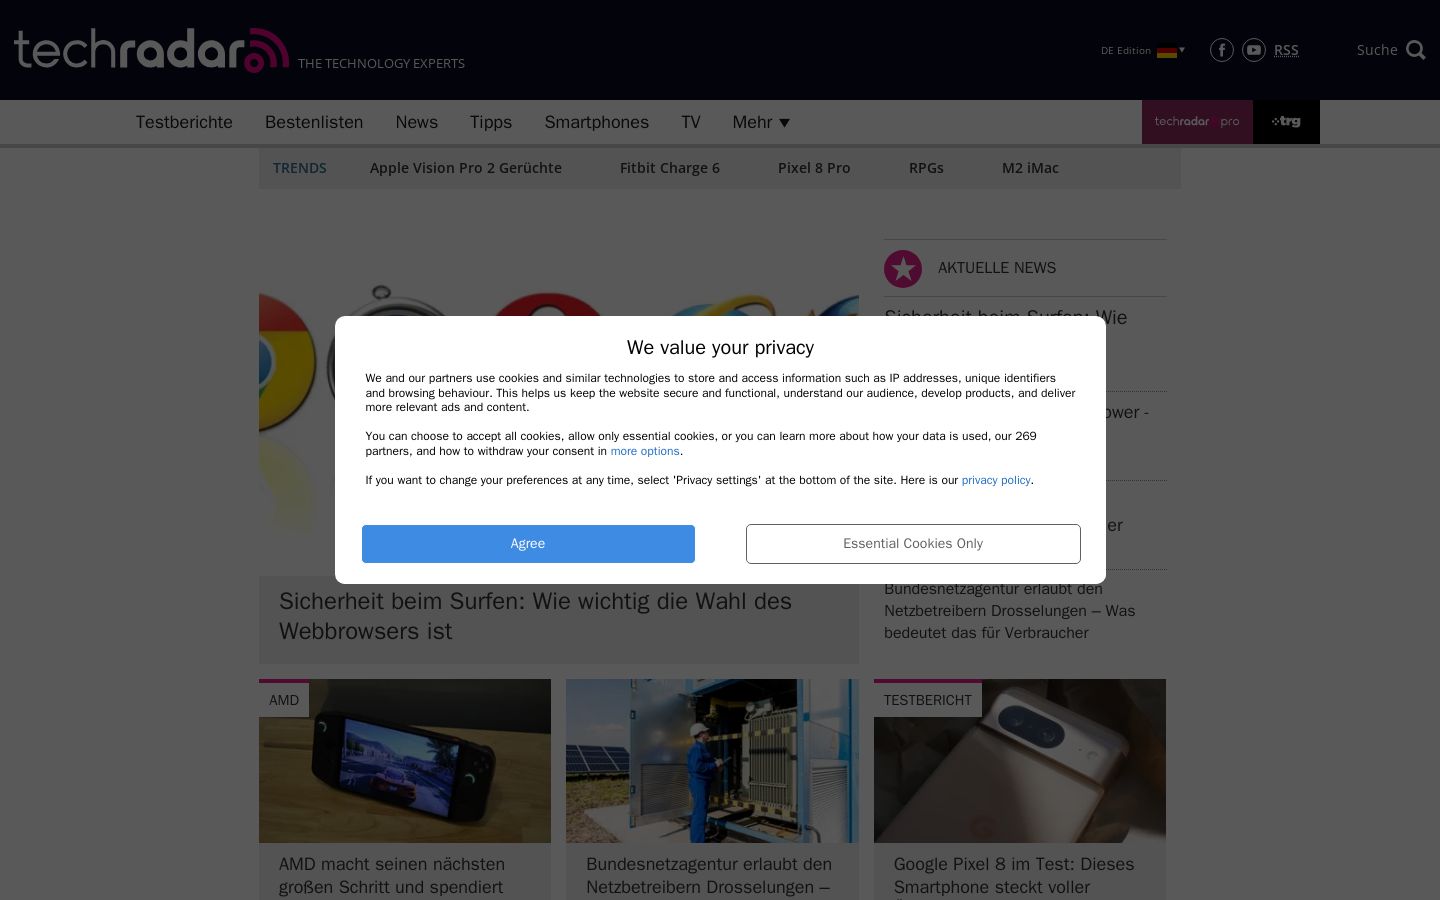
Task: Click the pink star icon beside Aktuelle News
Action: pos(903,268)
